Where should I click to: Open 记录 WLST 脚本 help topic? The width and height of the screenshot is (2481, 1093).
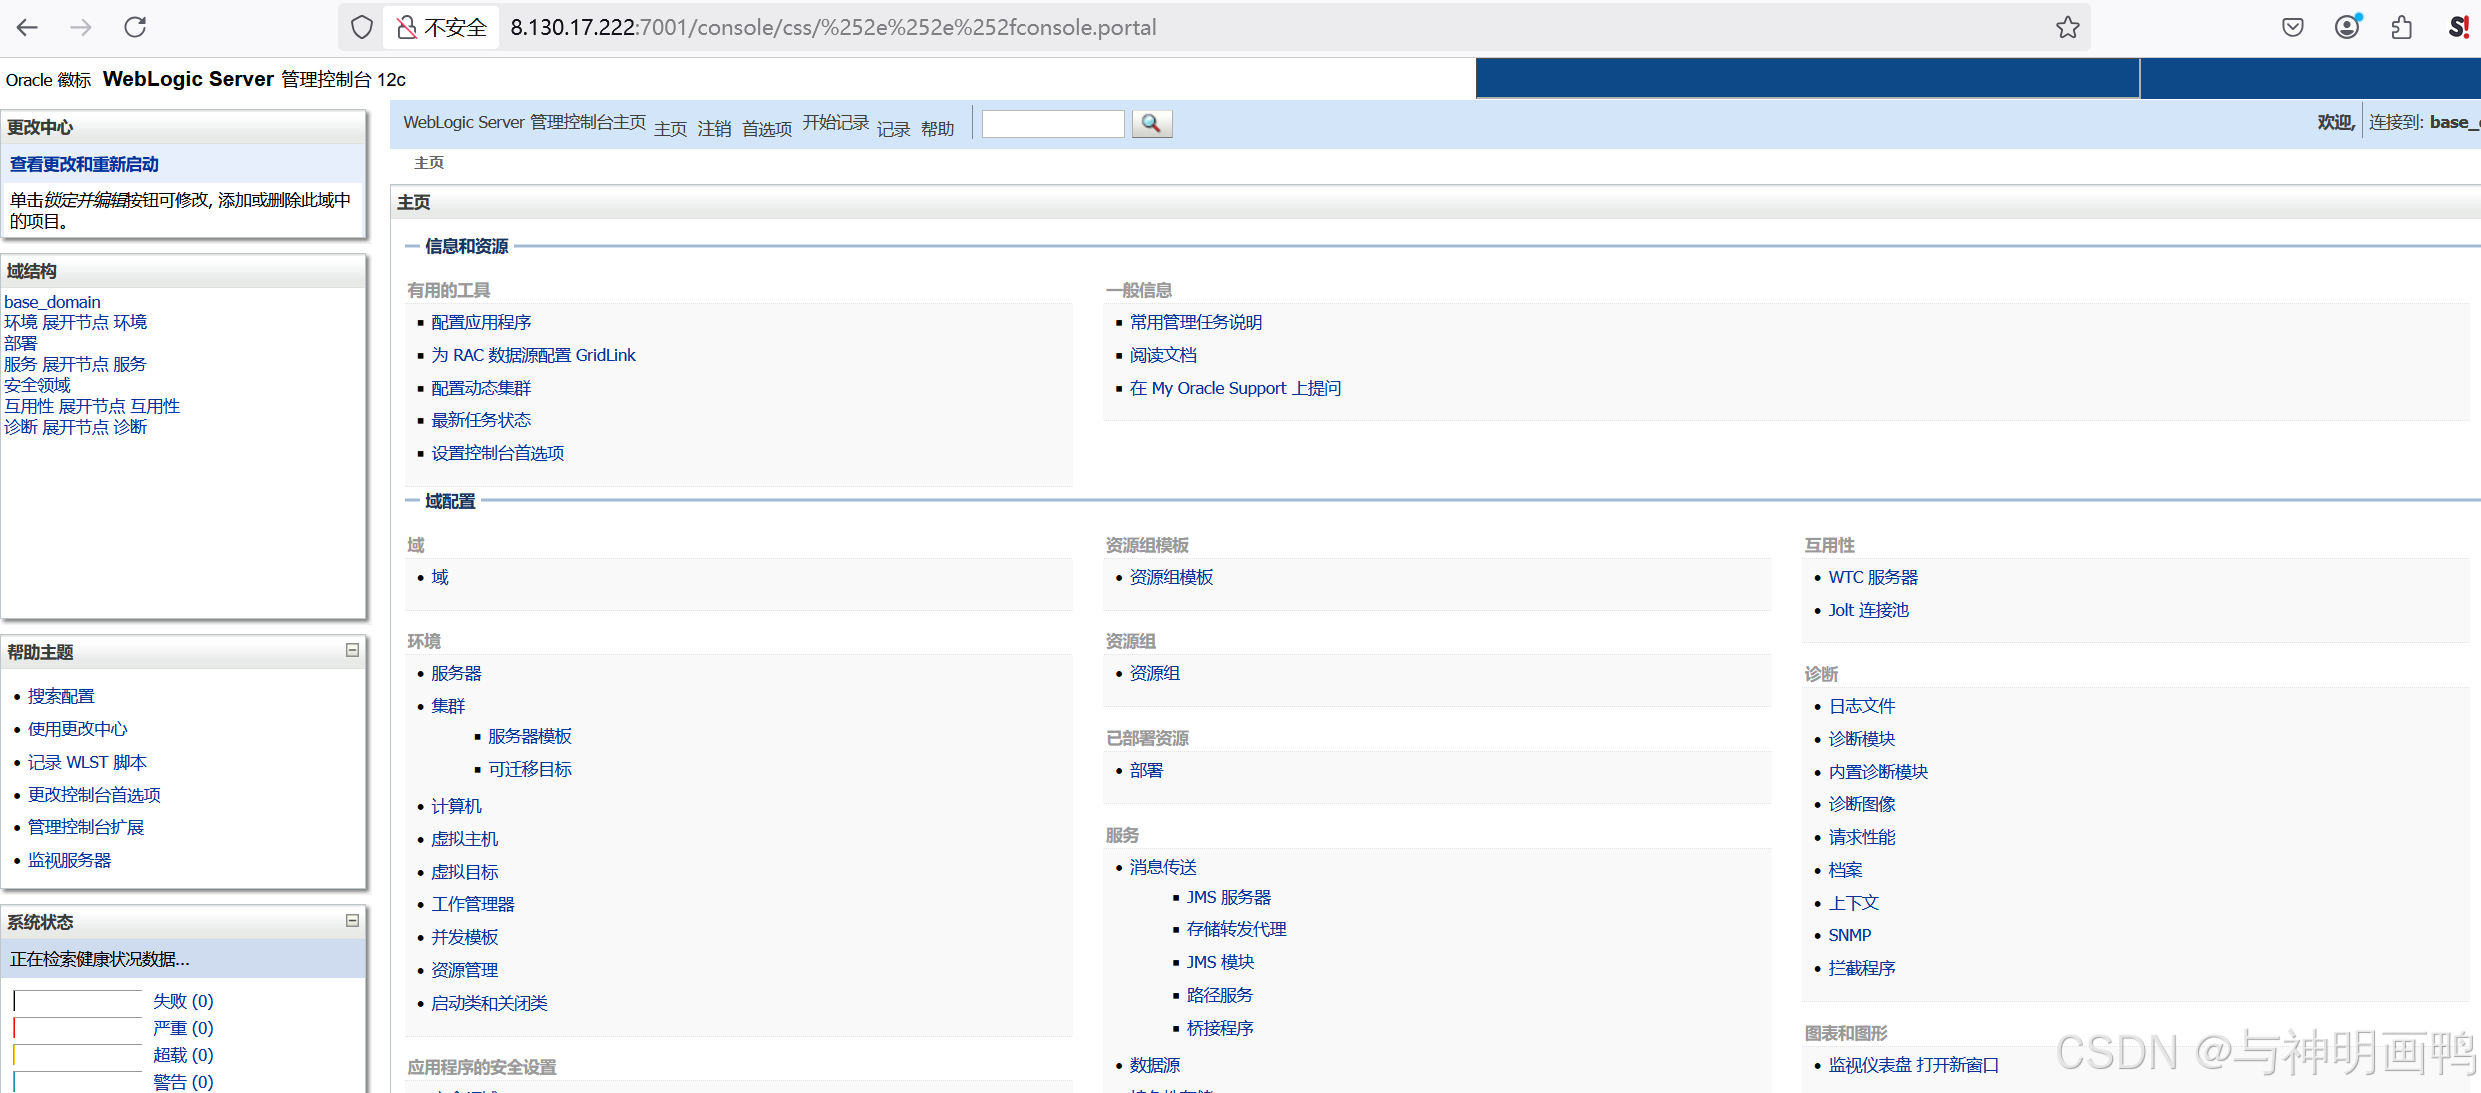87,762
